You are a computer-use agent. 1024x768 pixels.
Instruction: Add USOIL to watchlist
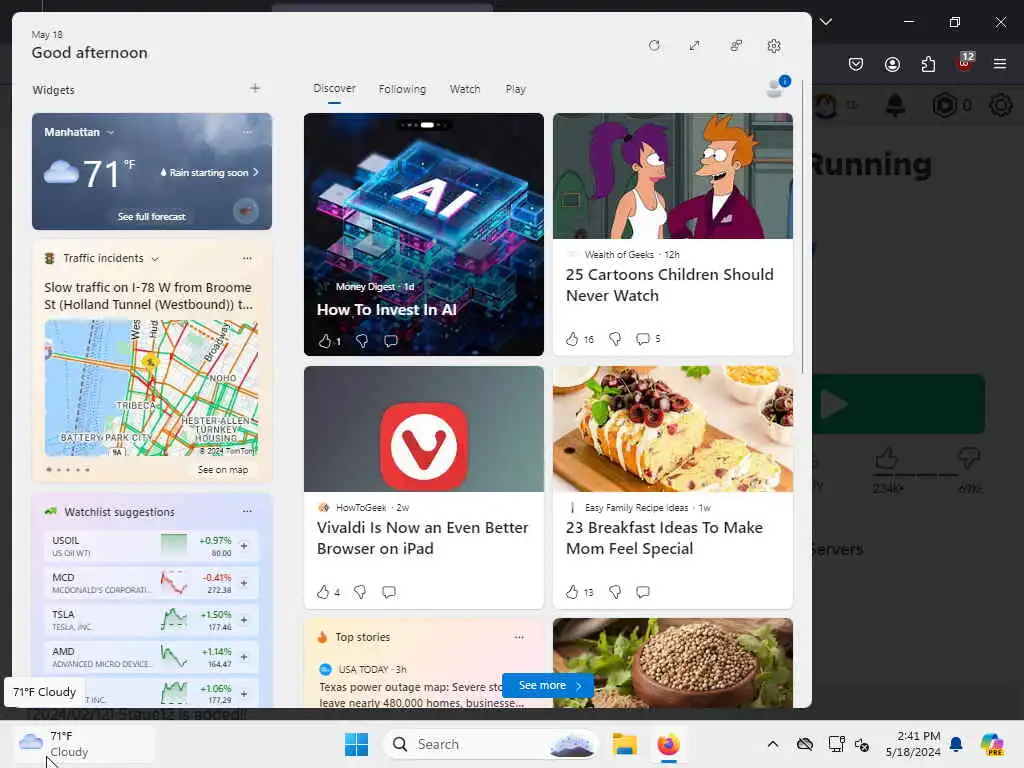tap(244, 546)
